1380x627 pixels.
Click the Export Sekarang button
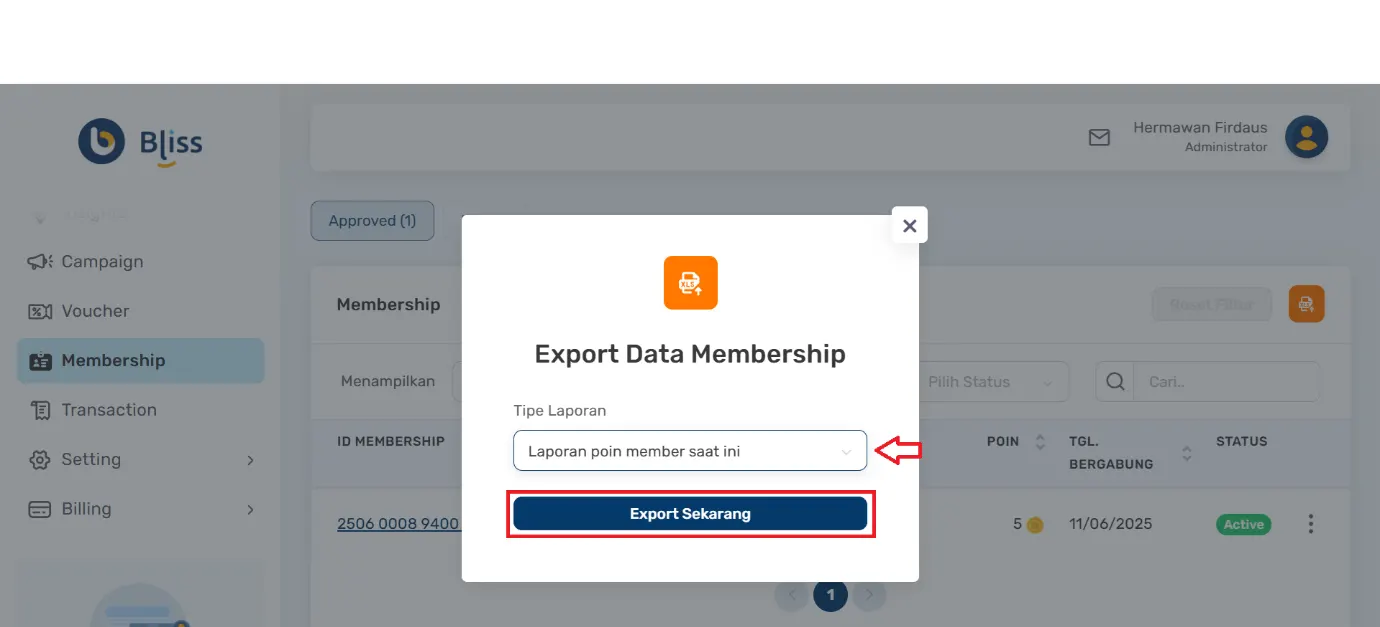689,513
